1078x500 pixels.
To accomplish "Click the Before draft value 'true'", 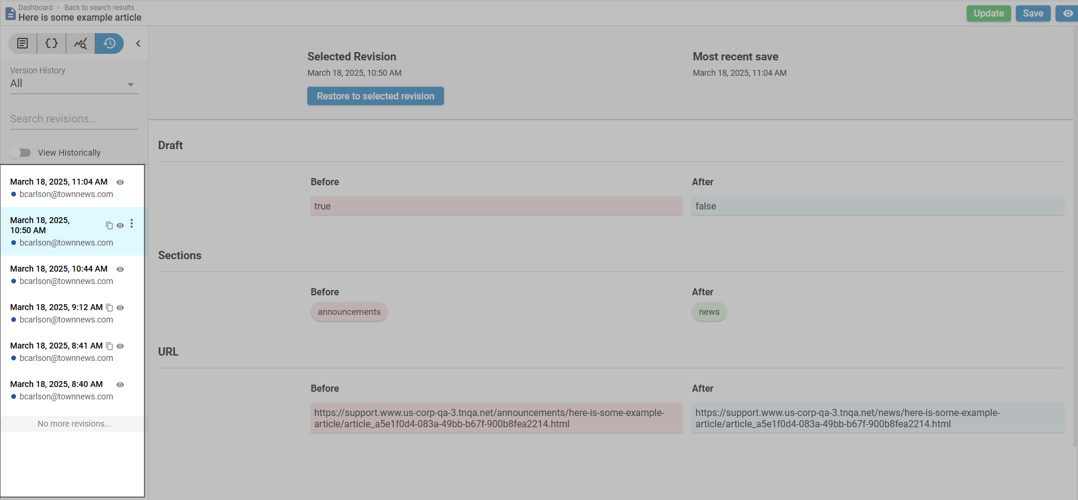I will click(496, 206).
